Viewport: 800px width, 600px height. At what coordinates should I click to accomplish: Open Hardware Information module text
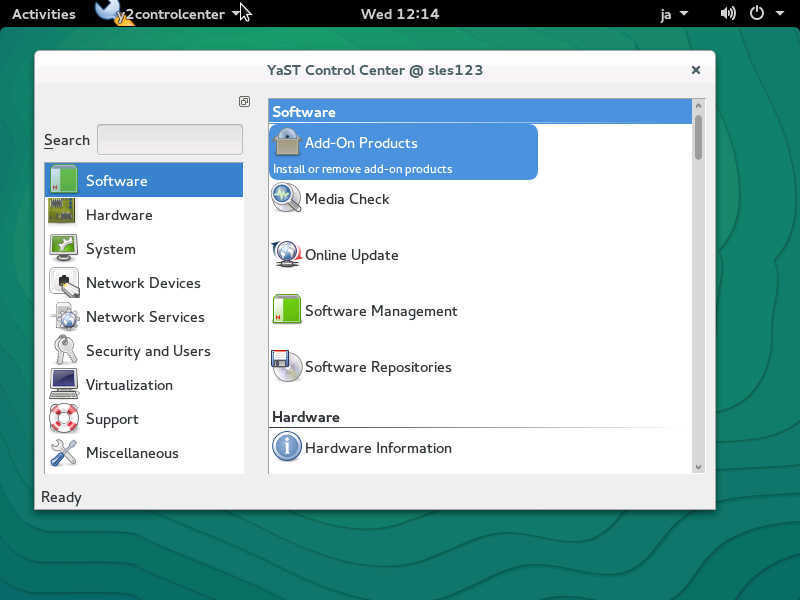point(378,448)
